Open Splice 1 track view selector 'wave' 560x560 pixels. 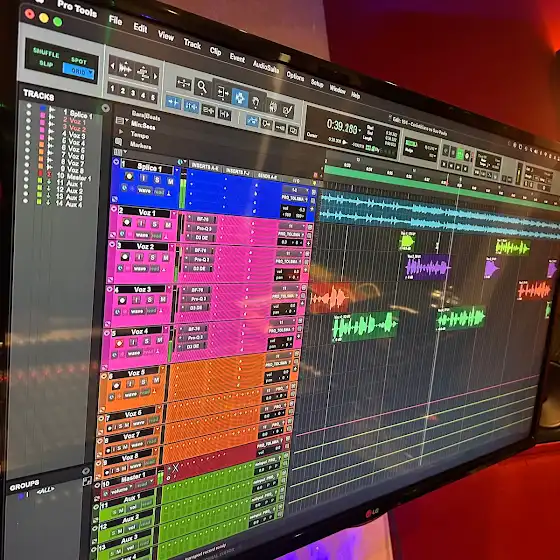coord(144,190)
